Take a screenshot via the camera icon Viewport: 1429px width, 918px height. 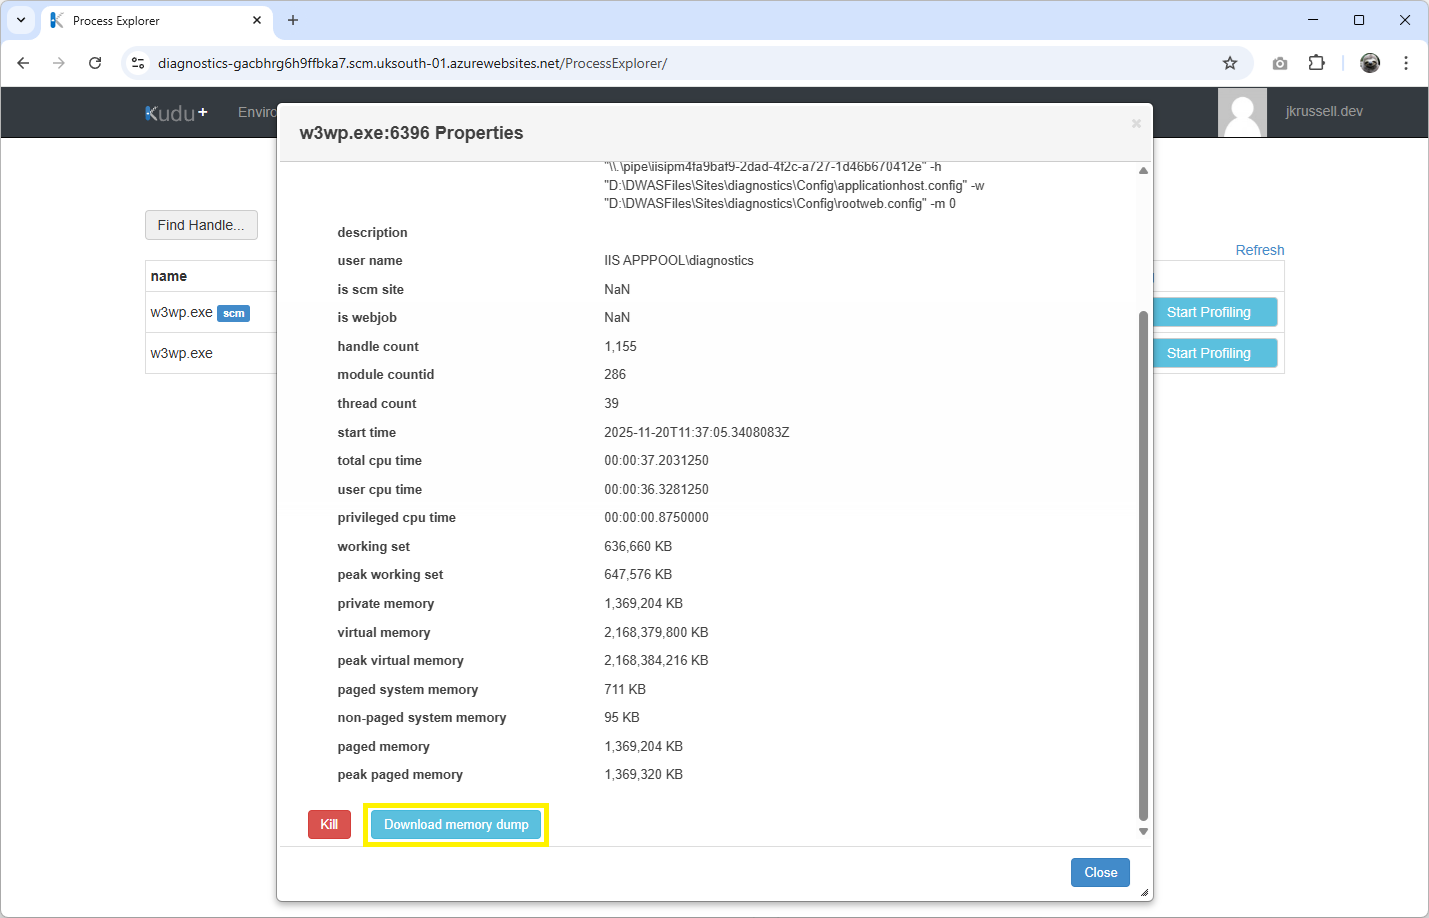click(1279, 62)
